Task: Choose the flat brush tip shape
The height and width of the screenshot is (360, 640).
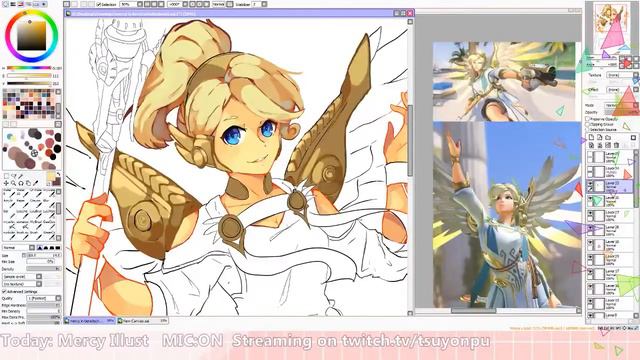Action: pos(58,248)
